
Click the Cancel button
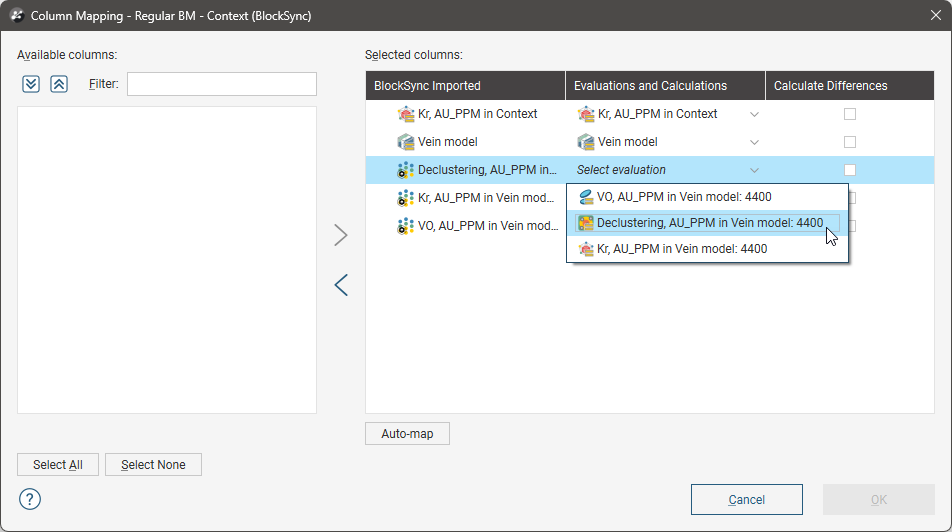(746, 499)
